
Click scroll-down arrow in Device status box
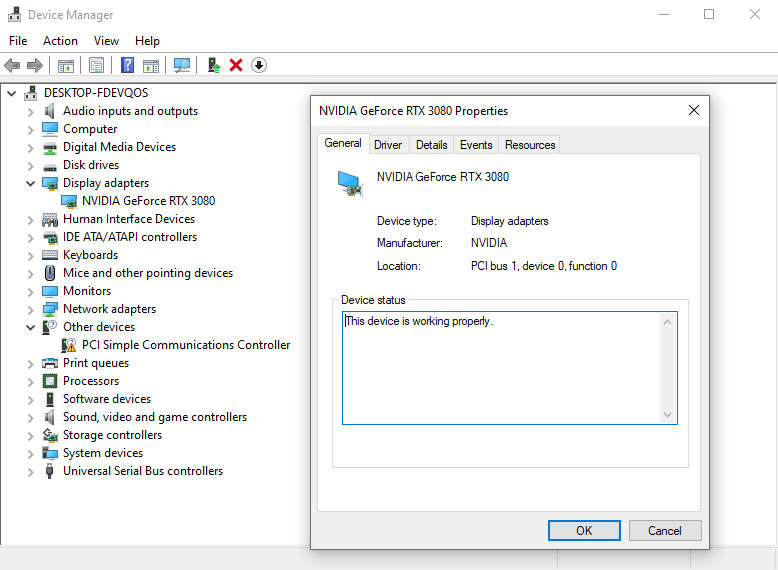pos(667,414)
